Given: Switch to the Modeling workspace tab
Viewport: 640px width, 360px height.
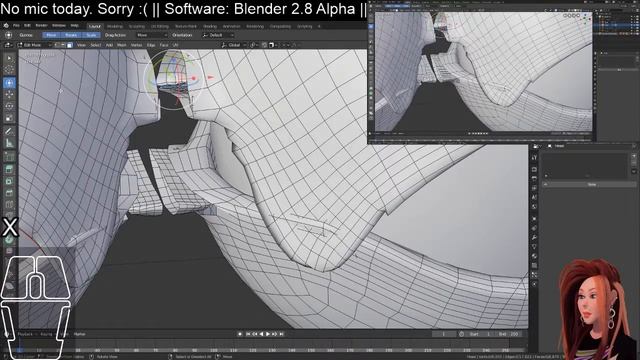Looking at the screenshot, I should coord(115,26).
